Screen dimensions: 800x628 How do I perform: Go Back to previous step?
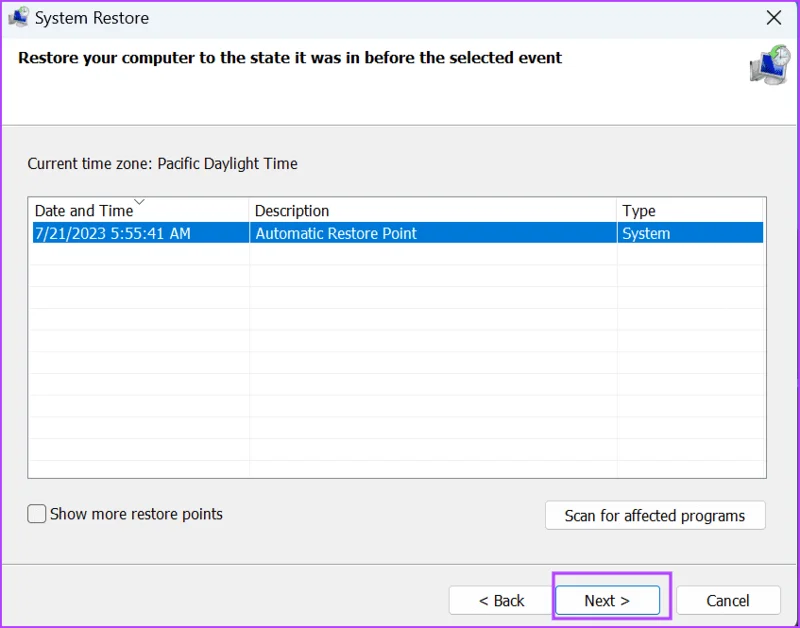pos(501,600)
